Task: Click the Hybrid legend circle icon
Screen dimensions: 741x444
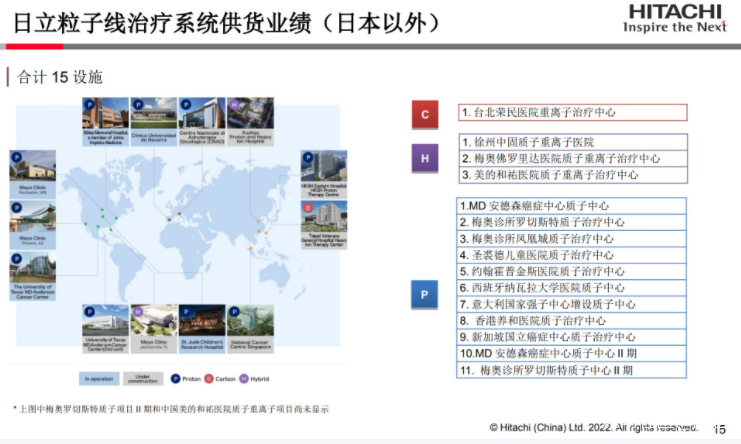Action: coord(244,379)
